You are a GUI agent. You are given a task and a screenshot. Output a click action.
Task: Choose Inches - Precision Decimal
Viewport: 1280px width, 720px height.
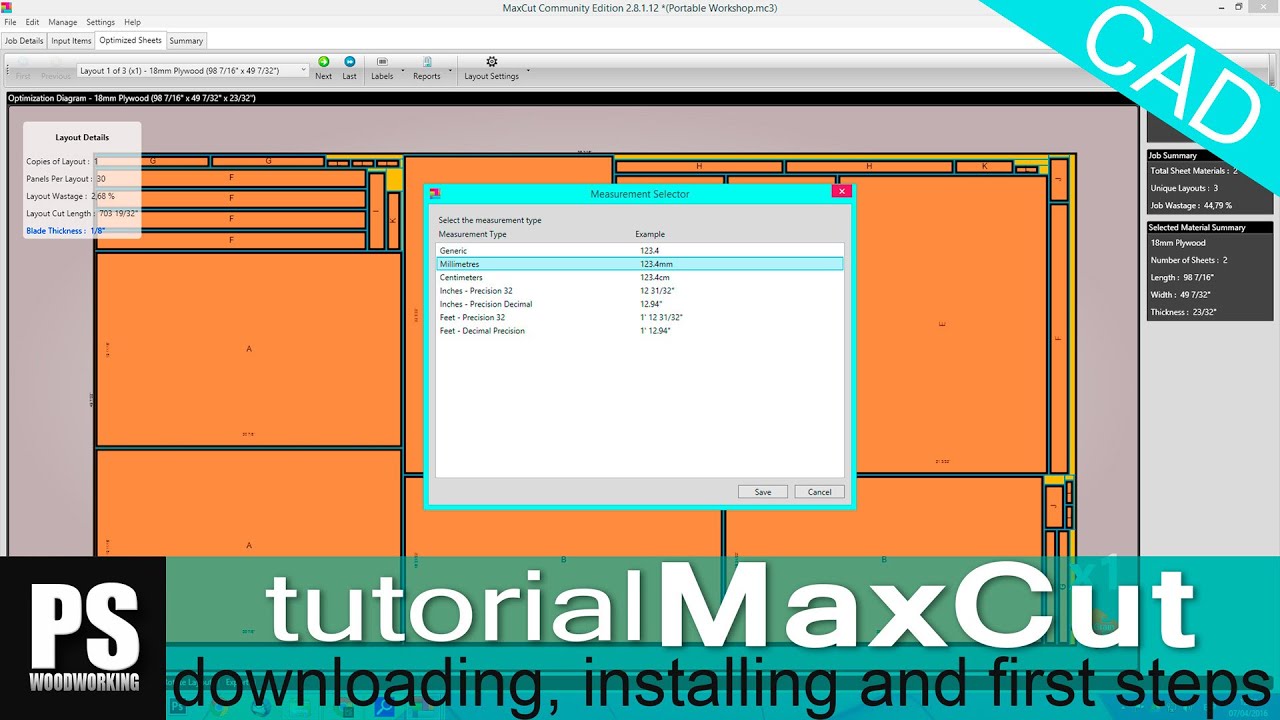[640, 304]
